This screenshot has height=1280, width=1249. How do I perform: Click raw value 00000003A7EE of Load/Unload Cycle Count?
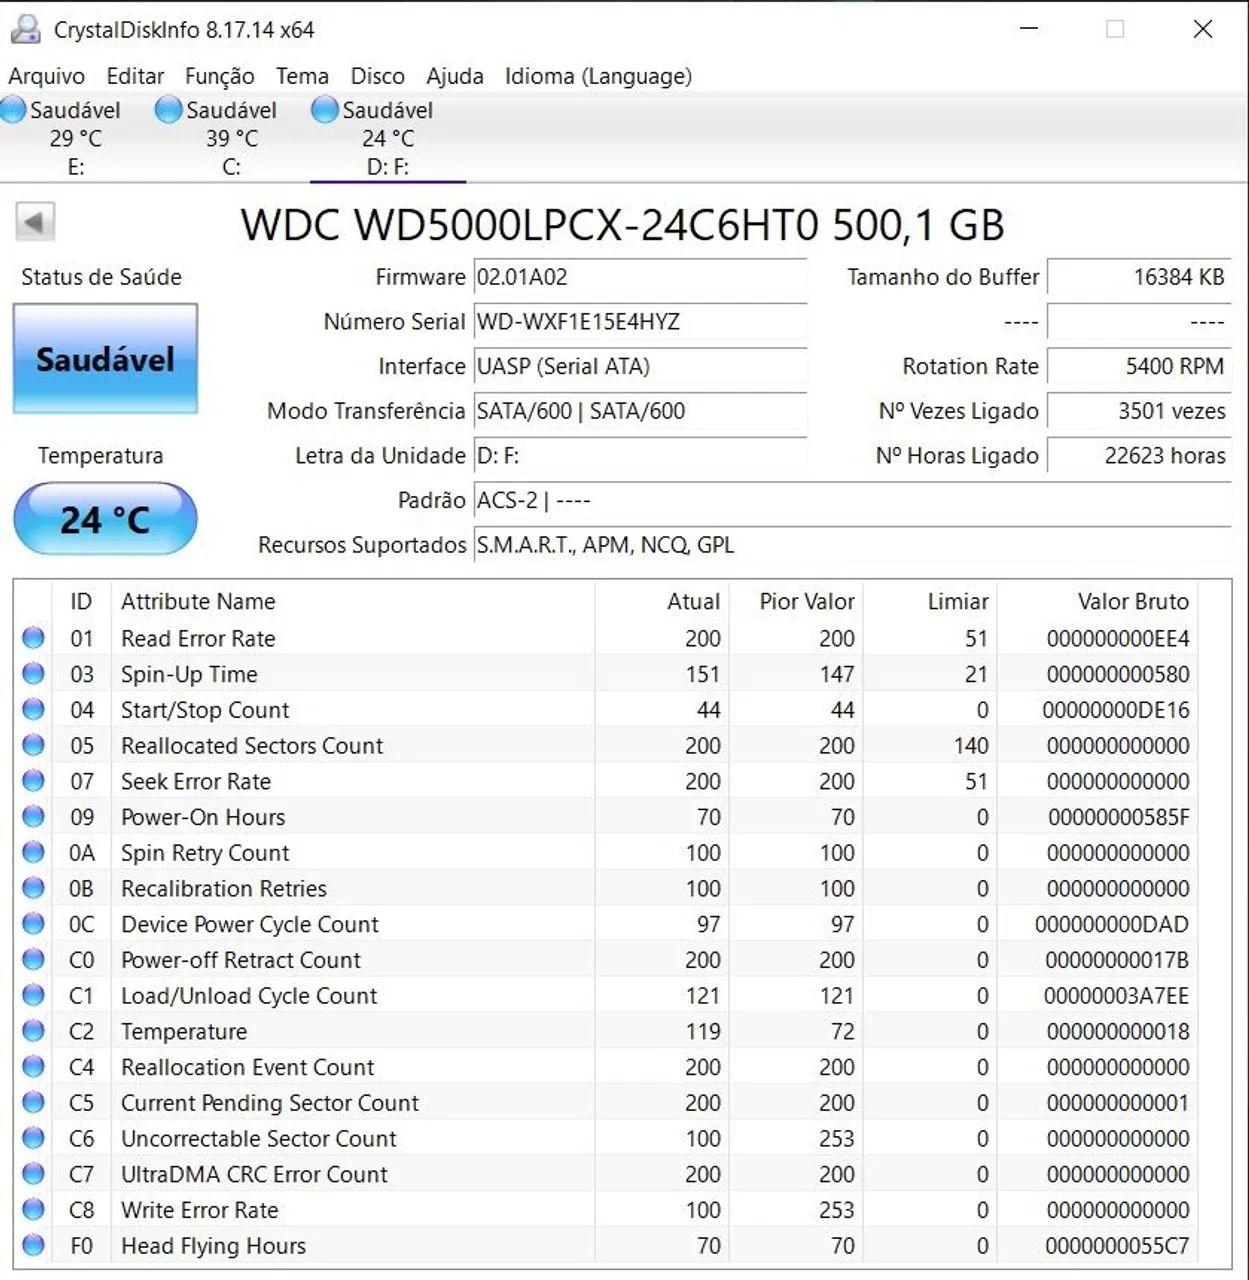coord(1116,996)
